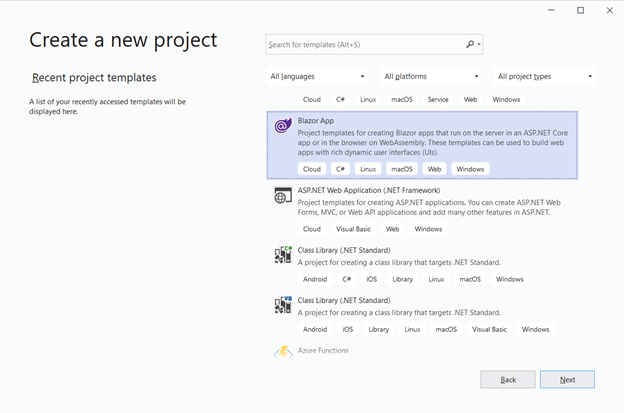Image resolution: width=624 pixels, height=413 pixels.
Task: Expand the All platforms filter
Action: [x=431, y=76]
